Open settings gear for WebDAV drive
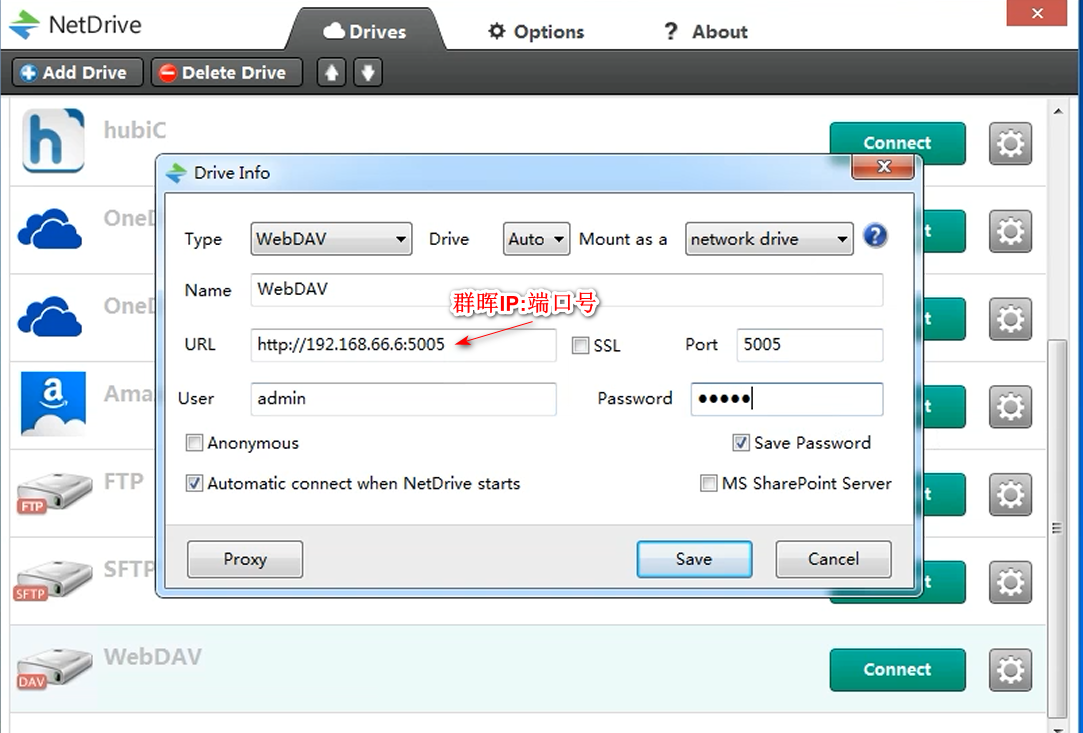 (1010, 670)
